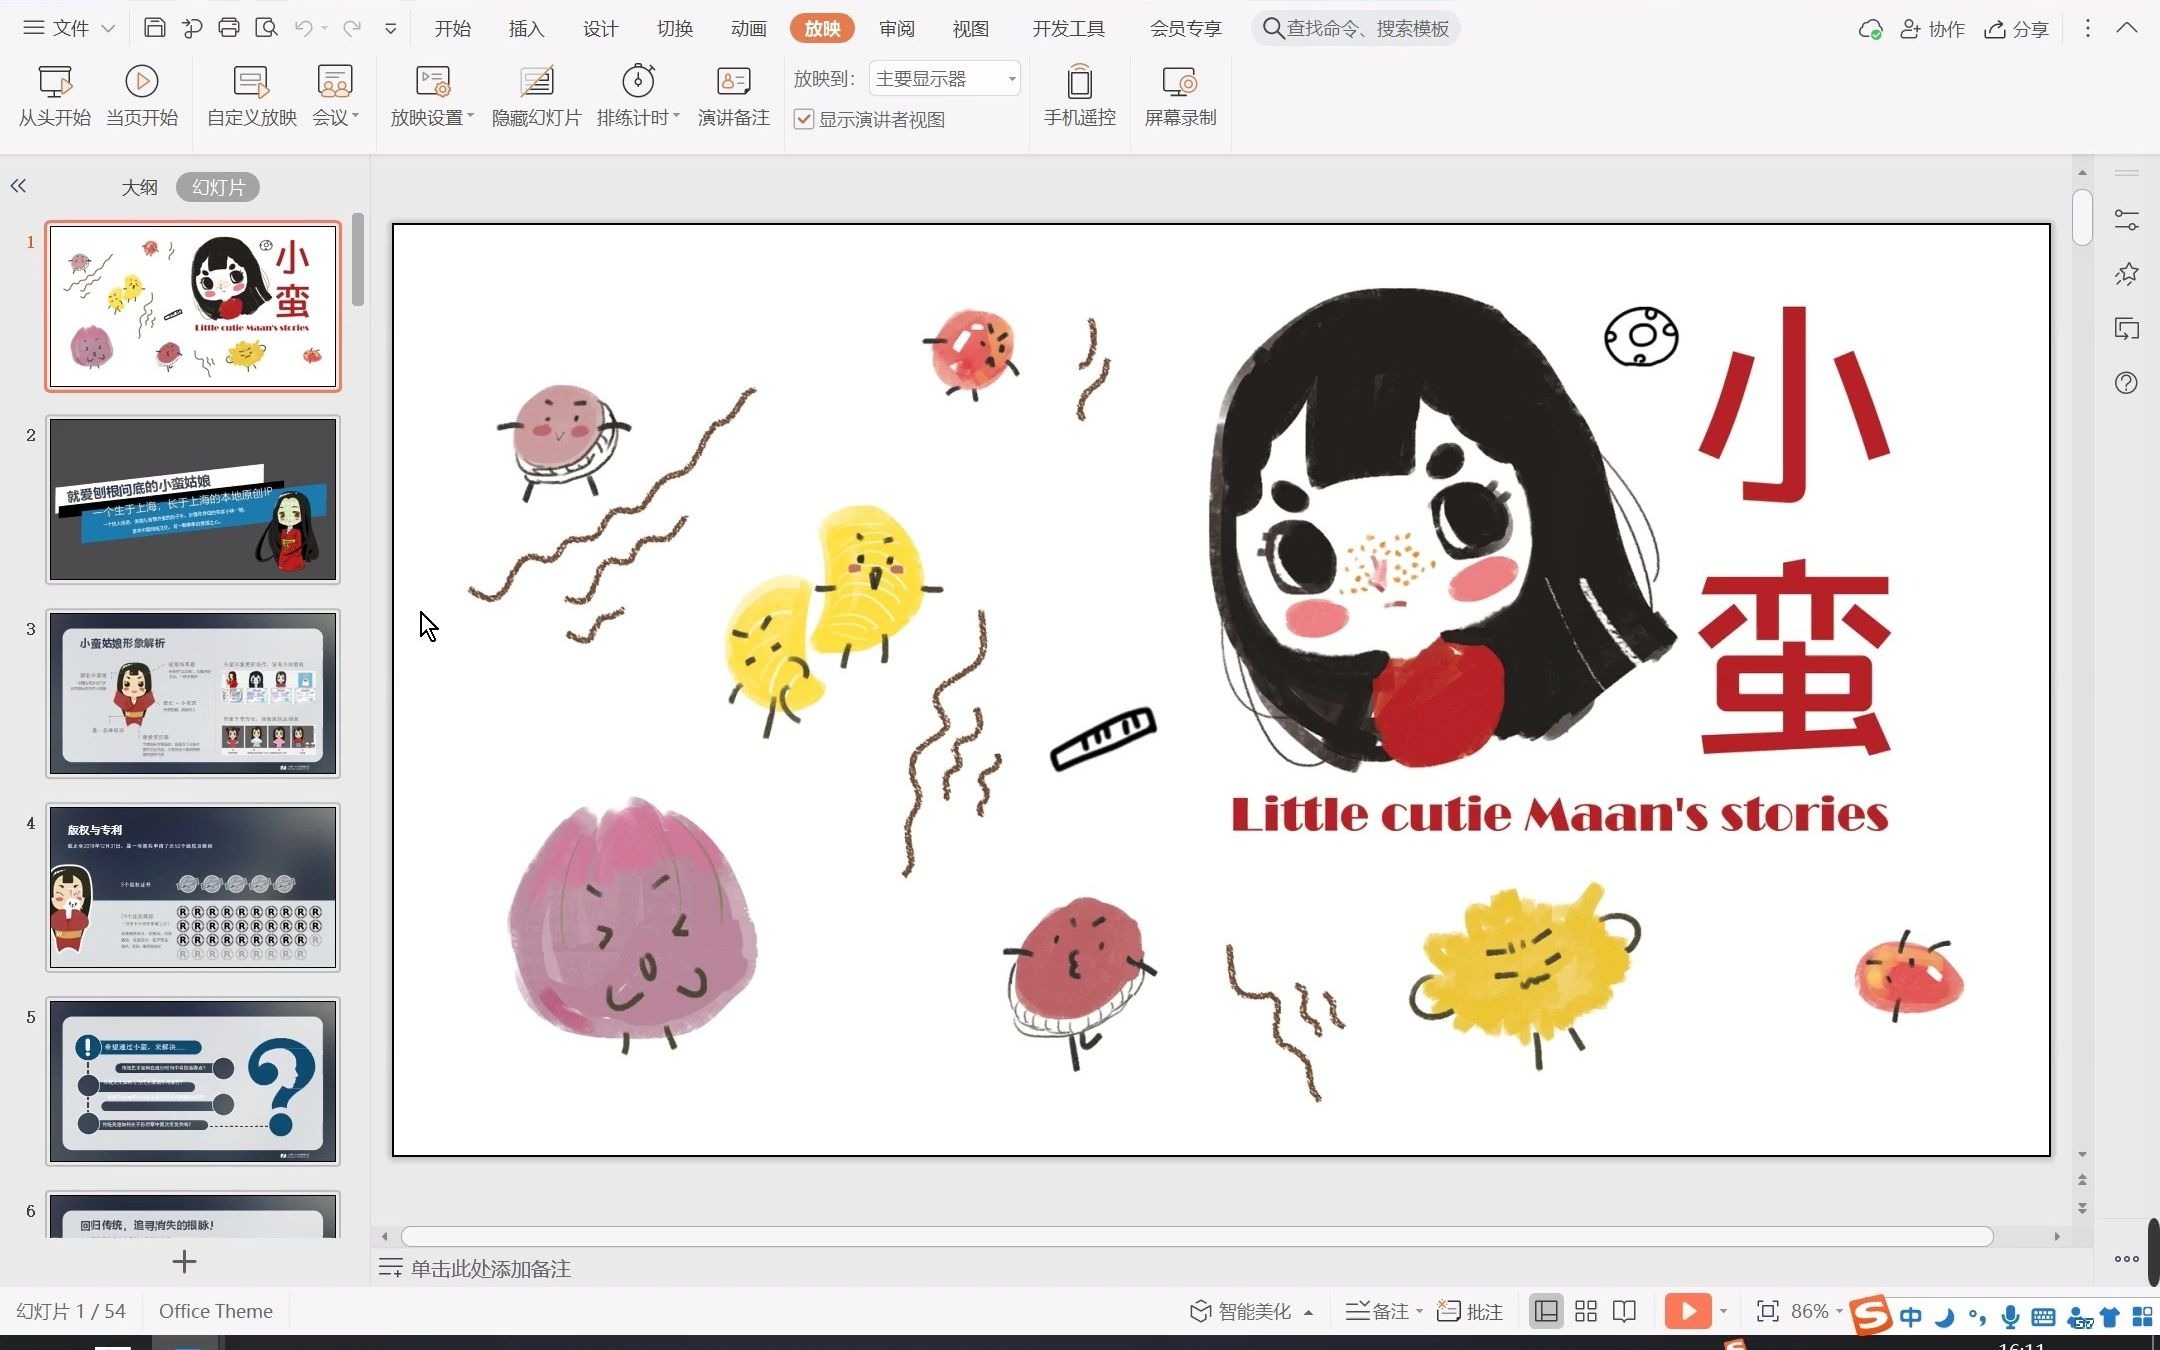Select slide 4 thumbnail 版权与专利
Image resolution: width=2160 pixels, height=1350 pixels.
tap(193, 887)
